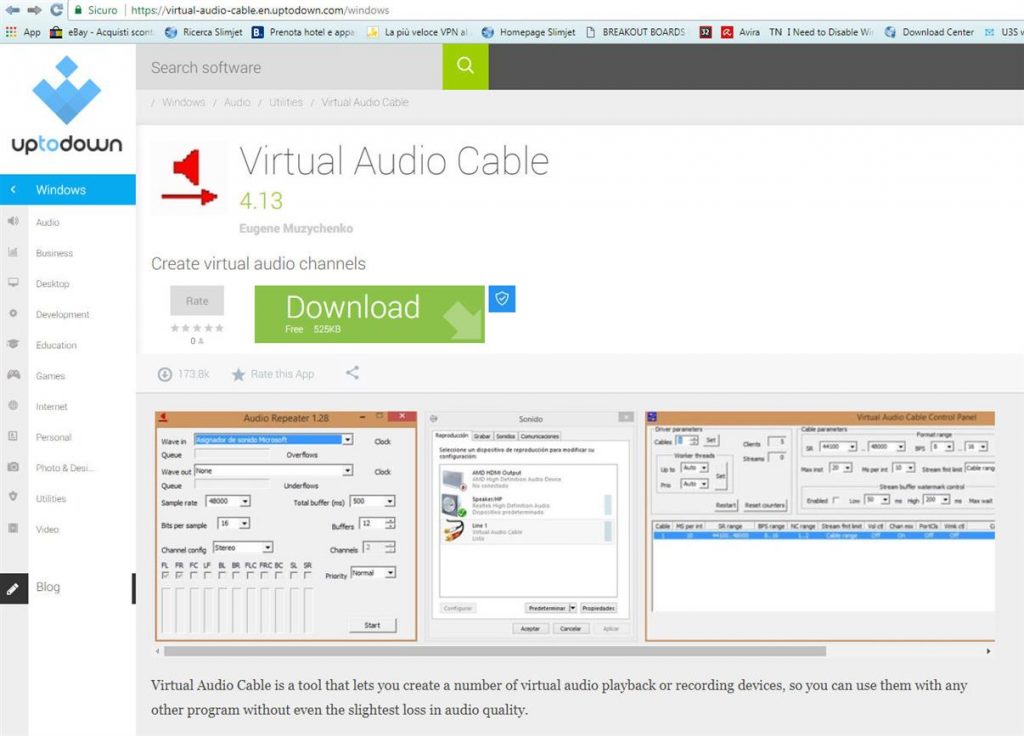Click the green Download button
Screen dimensions: 1024x736
(x=370, y=314)
